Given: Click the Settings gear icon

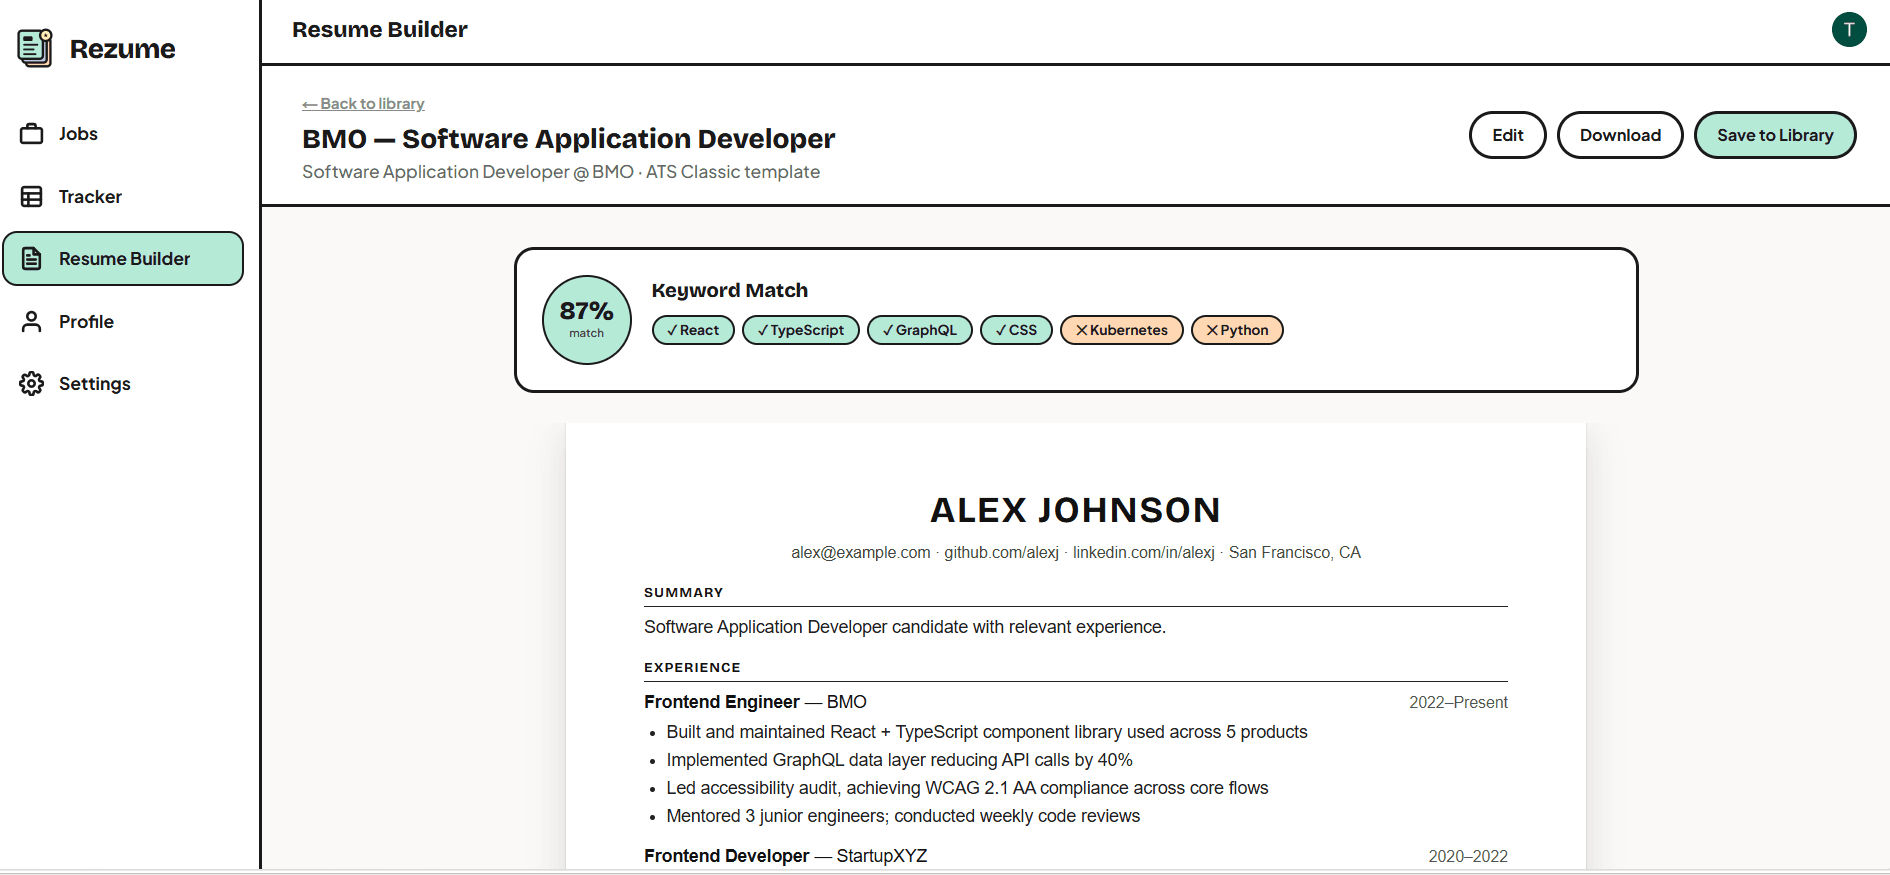Looking at the screenshot, I should (32, 384).
